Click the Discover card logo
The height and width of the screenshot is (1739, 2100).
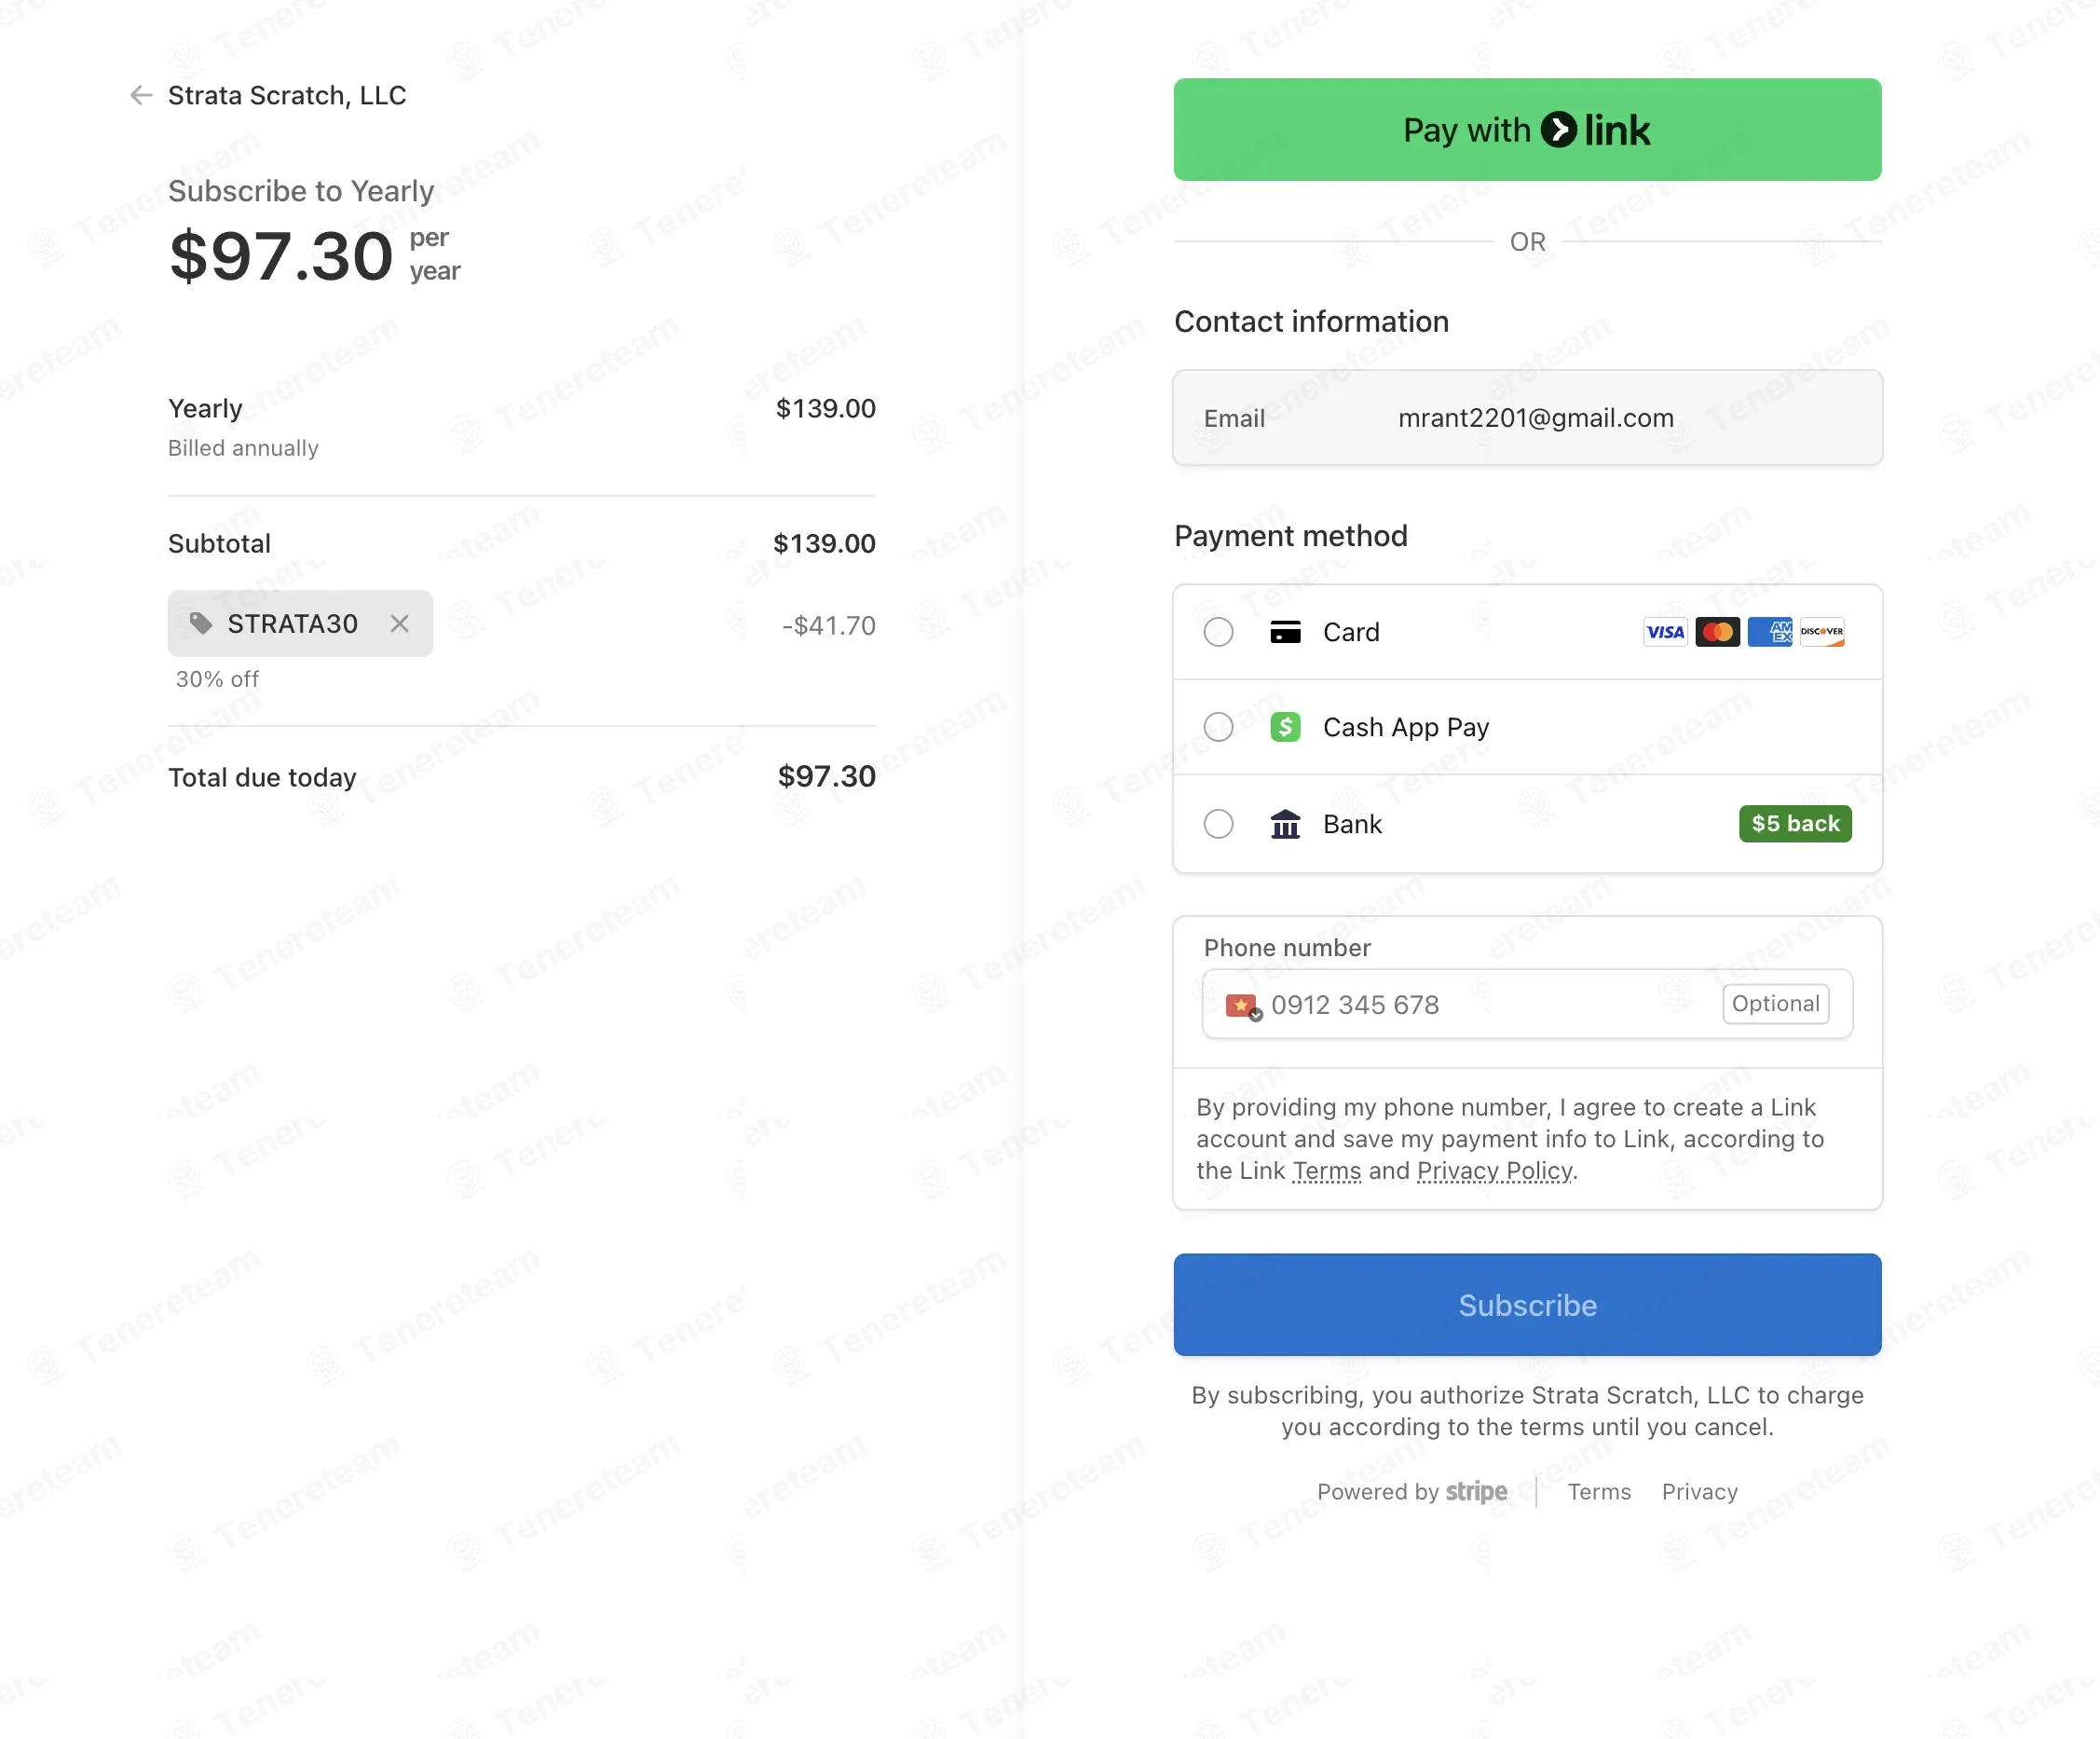(1821, 632)
